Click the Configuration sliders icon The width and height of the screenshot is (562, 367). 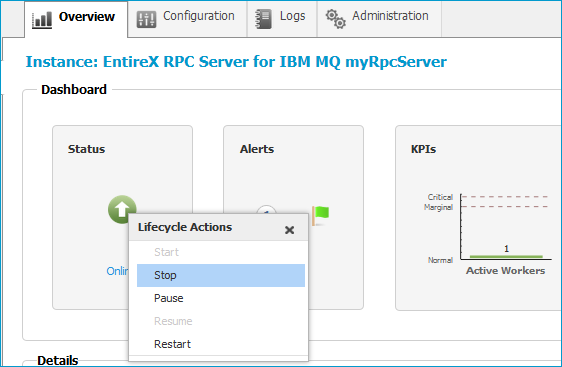(146, 19)
